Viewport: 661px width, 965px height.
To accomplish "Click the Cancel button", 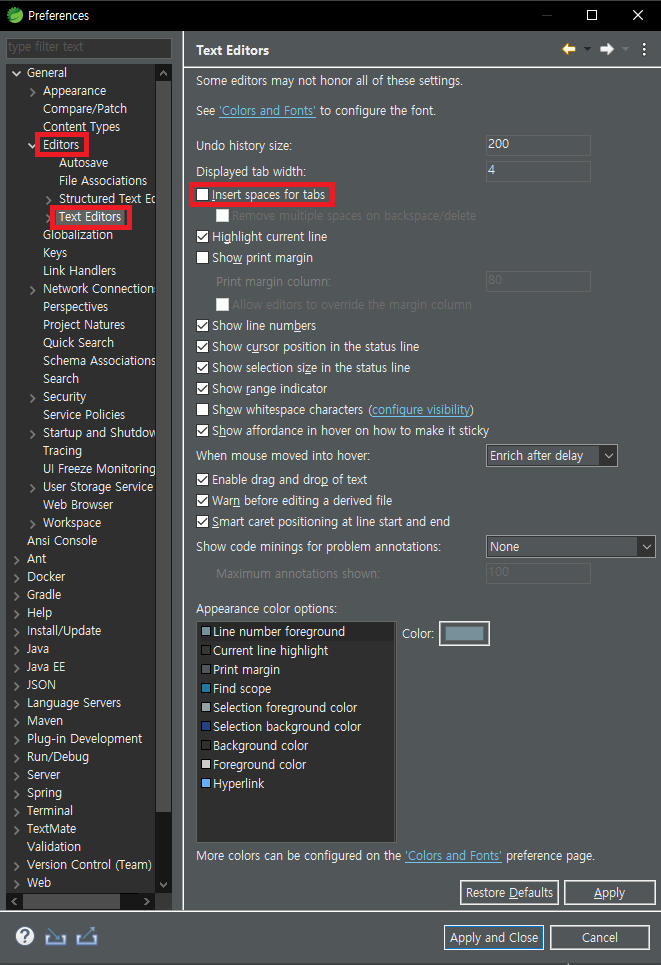I will tap(599, 937).
